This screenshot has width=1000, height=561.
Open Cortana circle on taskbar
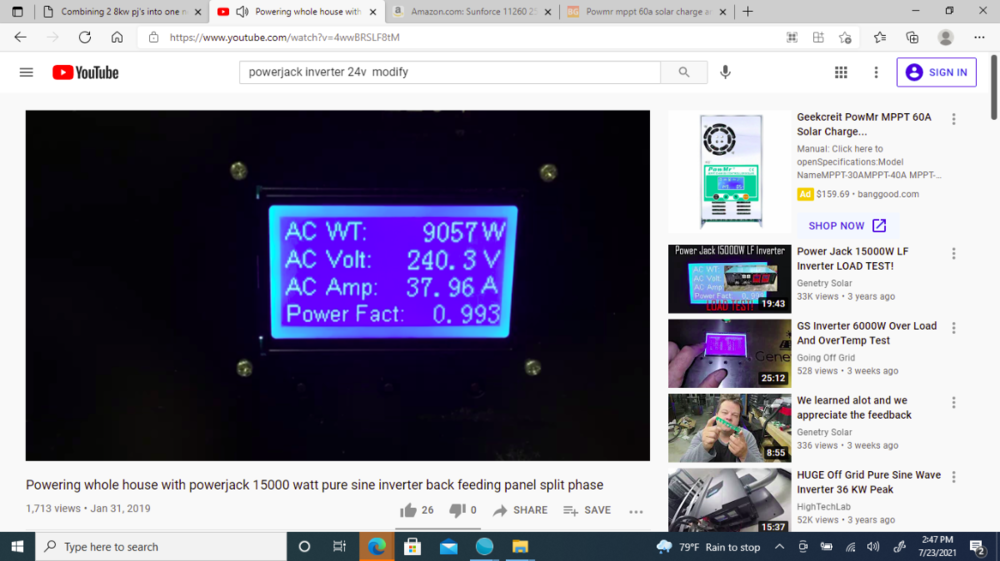tap(304, 546)
